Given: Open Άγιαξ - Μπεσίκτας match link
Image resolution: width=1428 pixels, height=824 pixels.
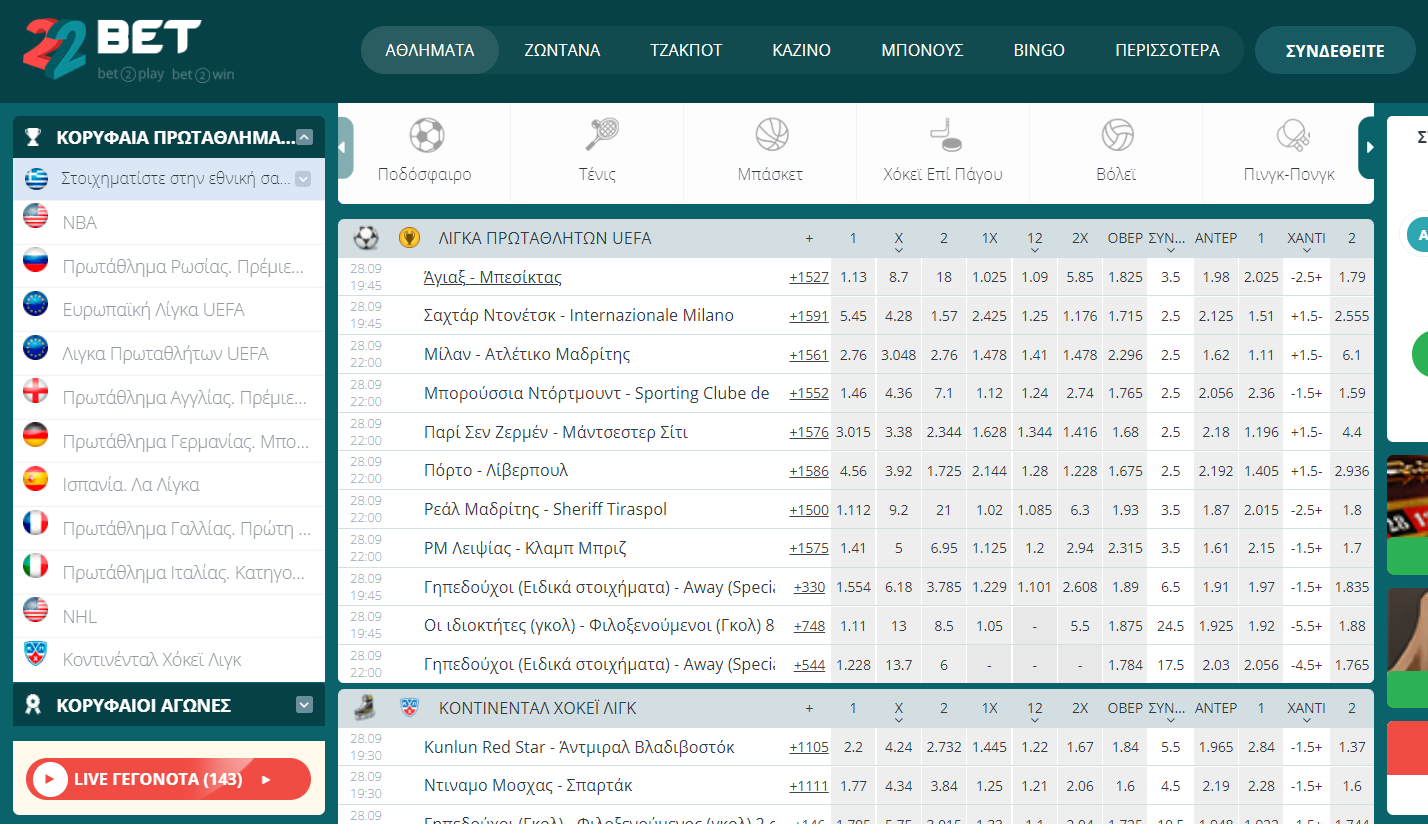Looking at the screenshot, I should (x=493, y=277).
